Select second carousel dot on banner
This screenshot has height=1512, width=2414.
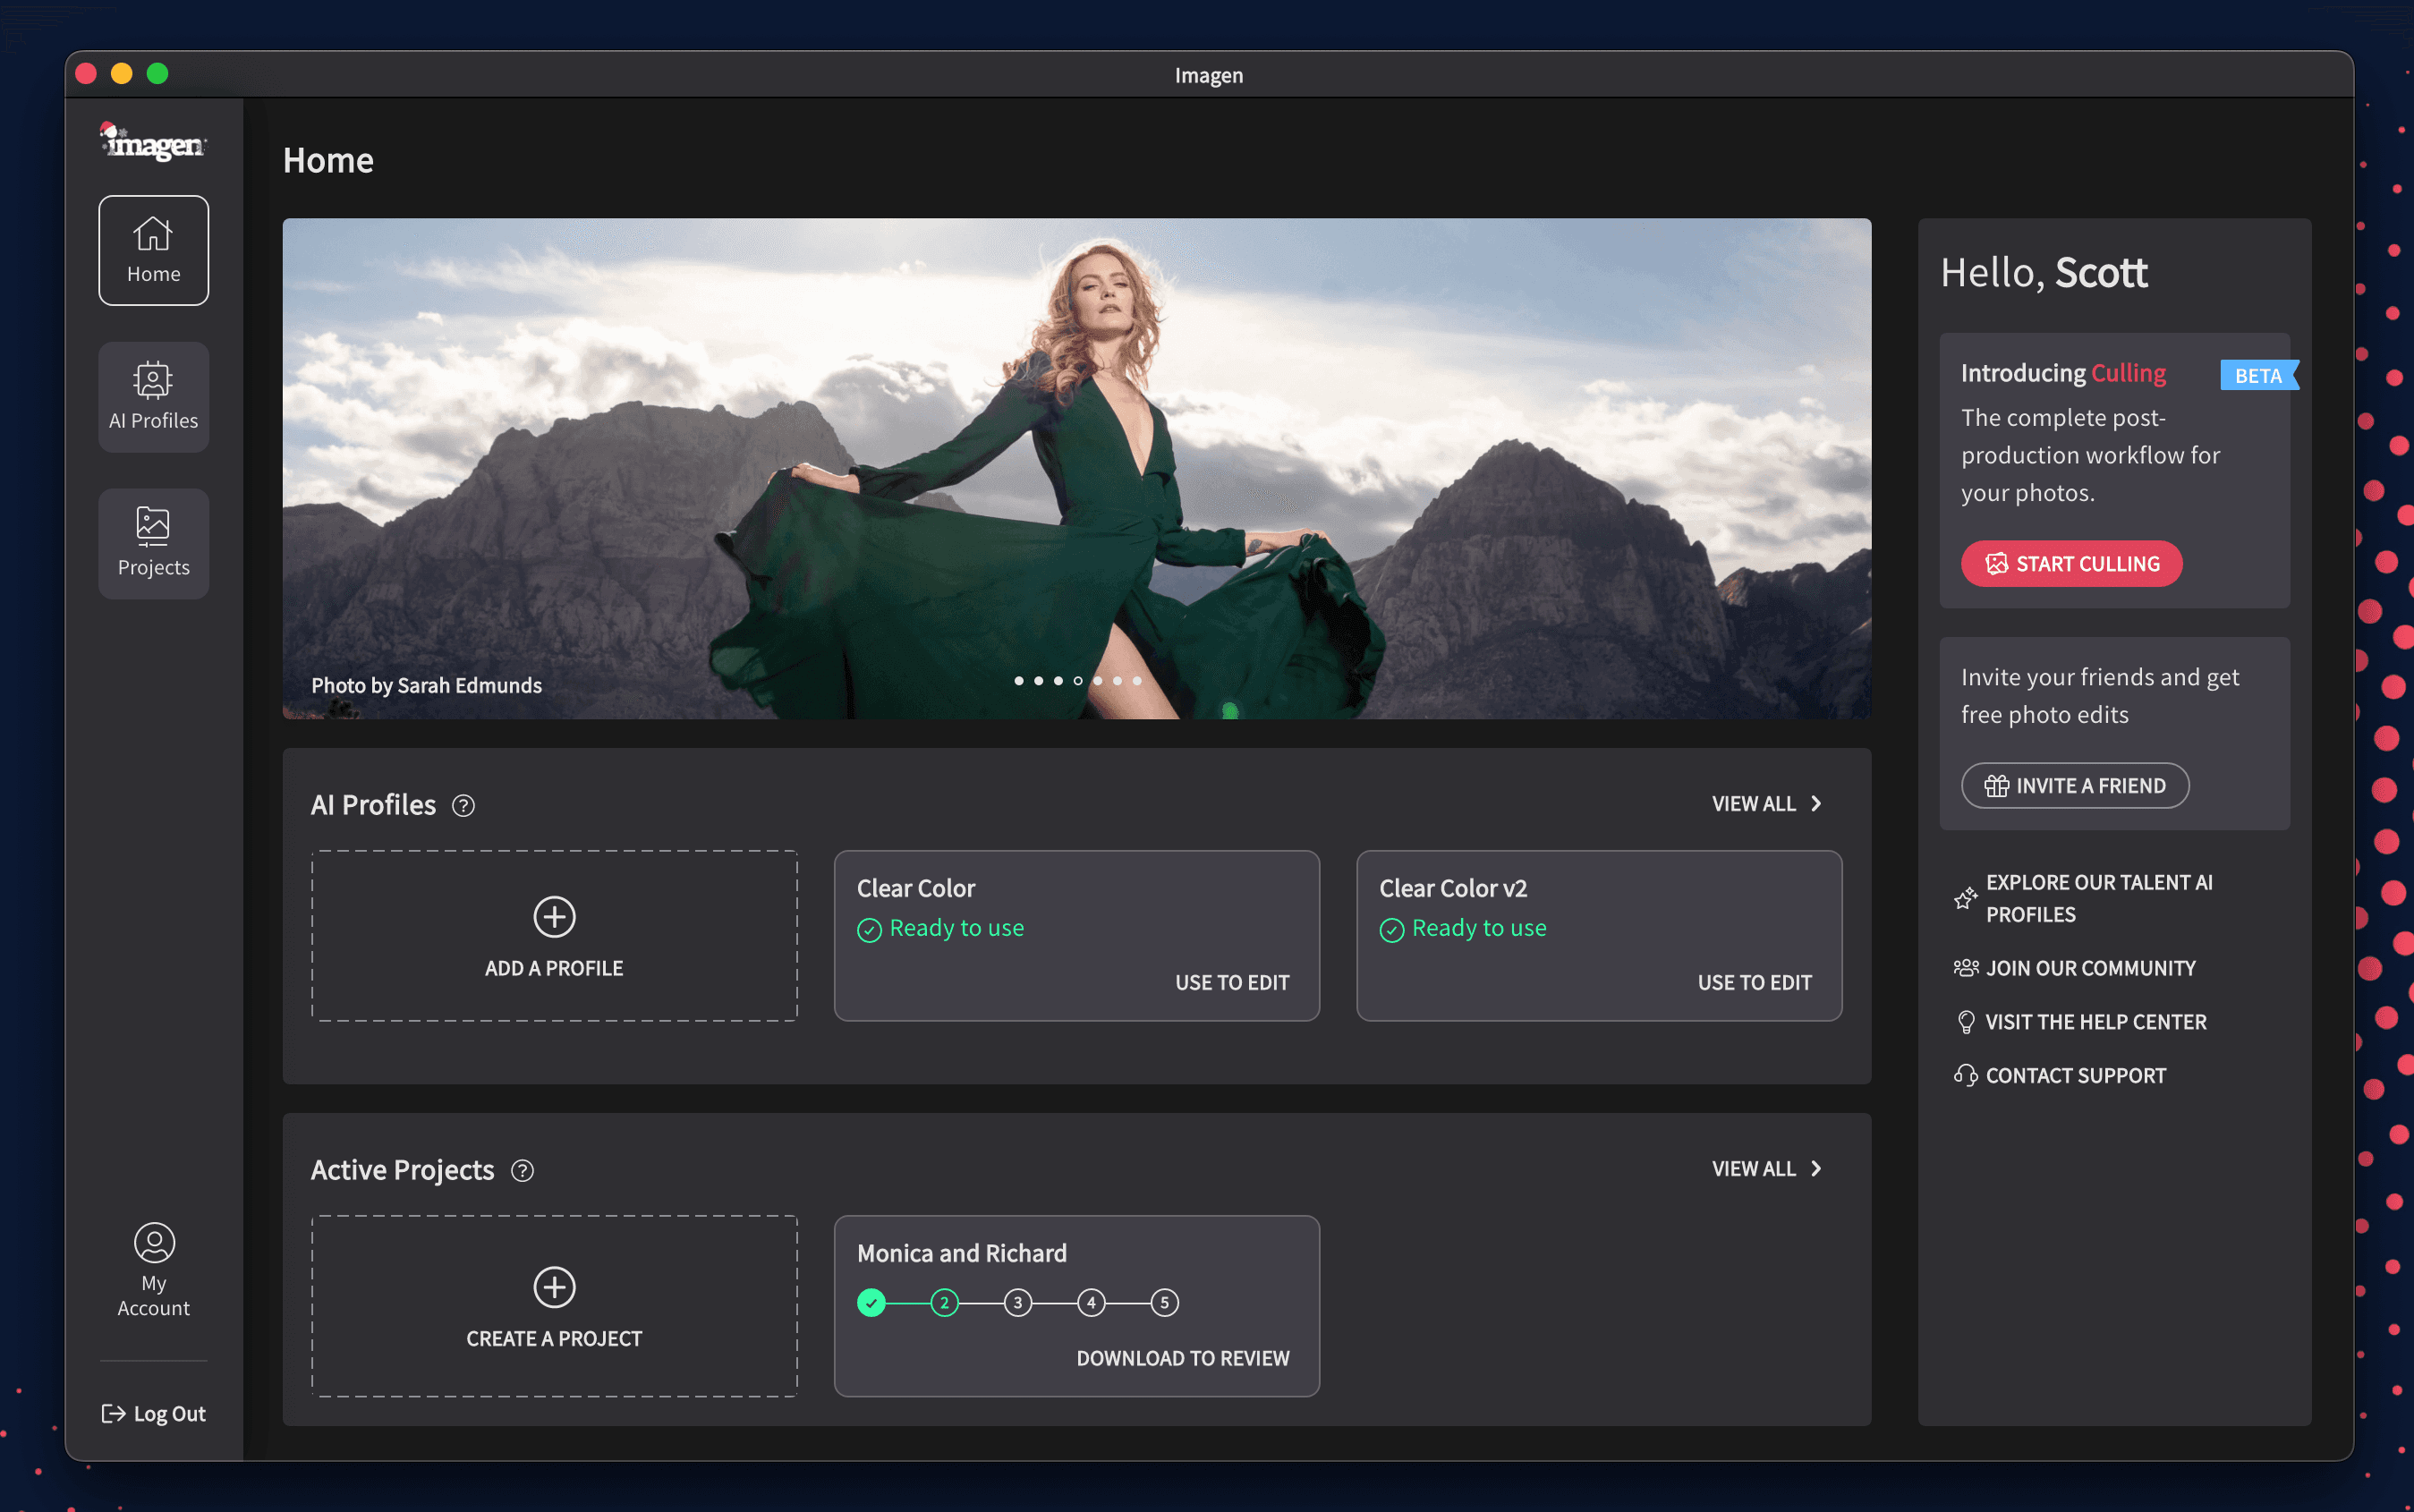(1039, 681)
